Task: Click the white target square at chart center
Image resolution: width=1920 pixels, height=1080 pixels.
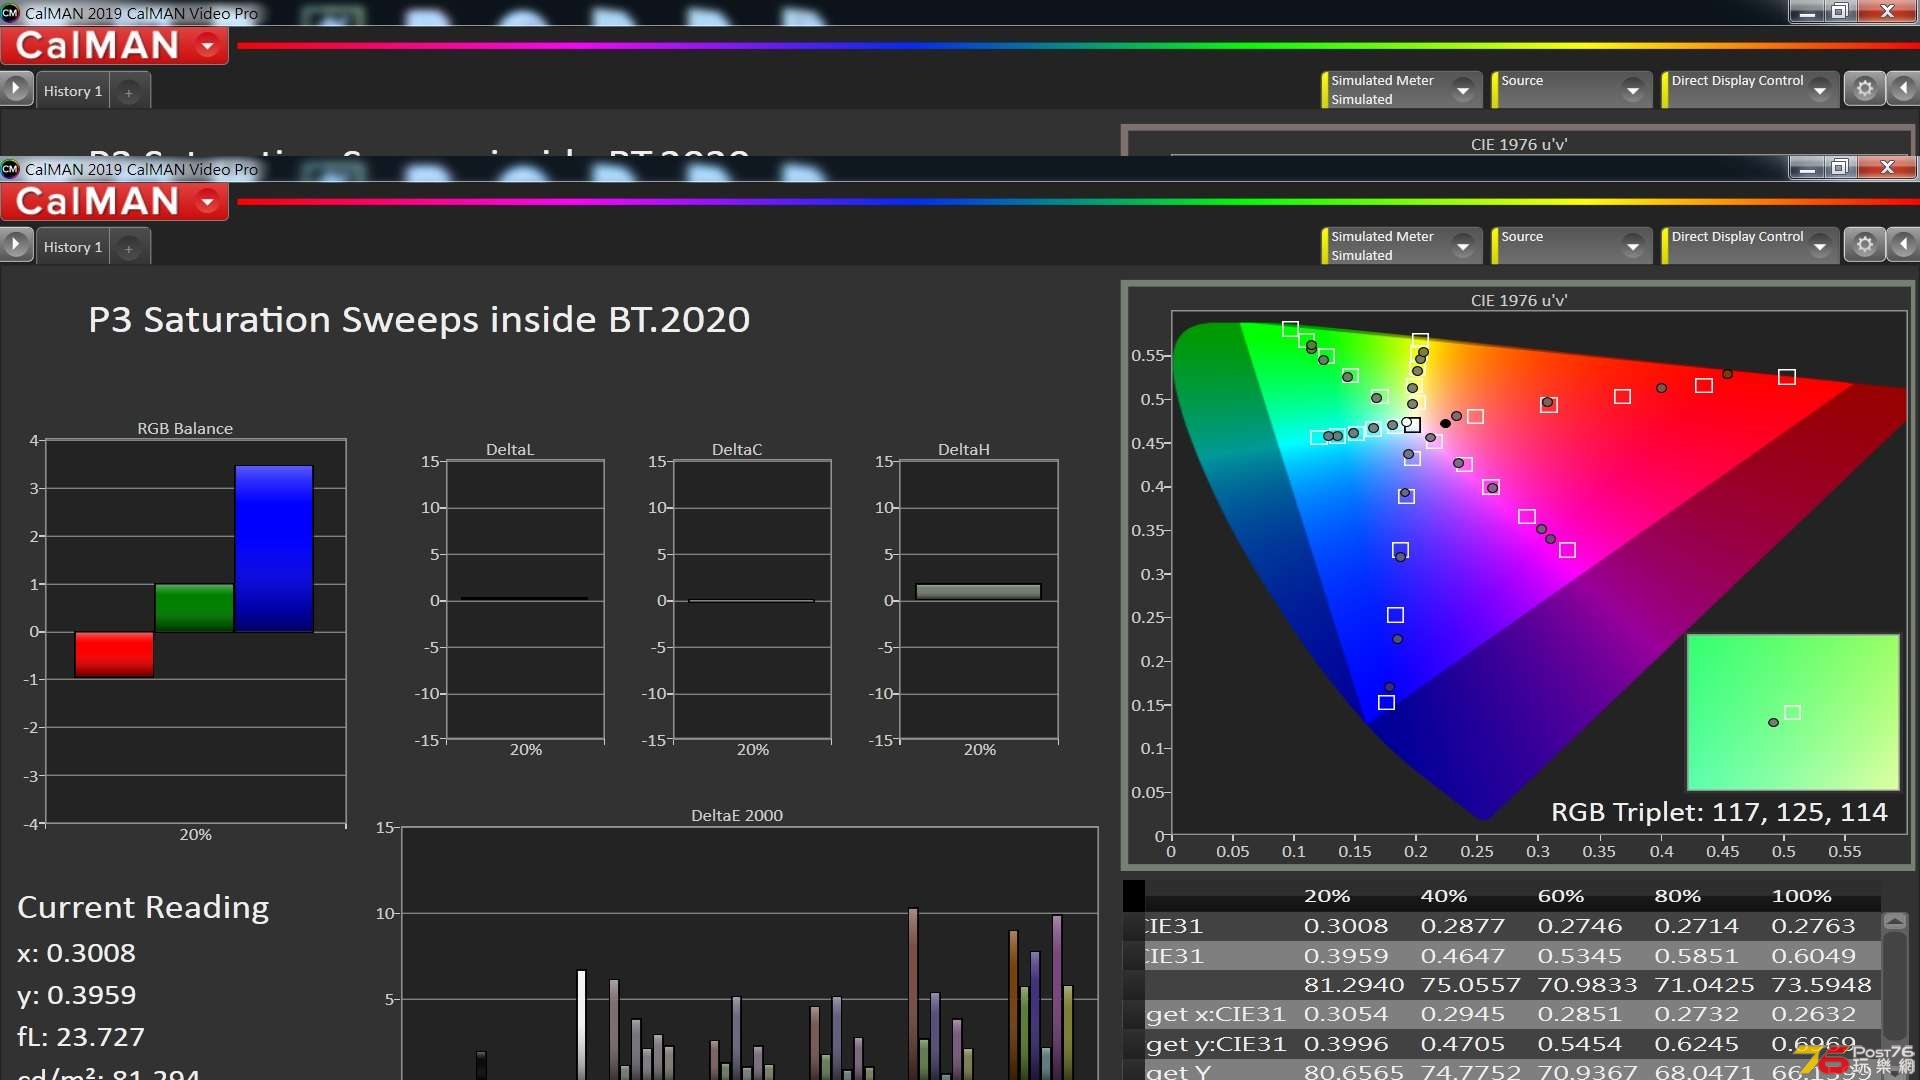Action: tap(1412, 425)
